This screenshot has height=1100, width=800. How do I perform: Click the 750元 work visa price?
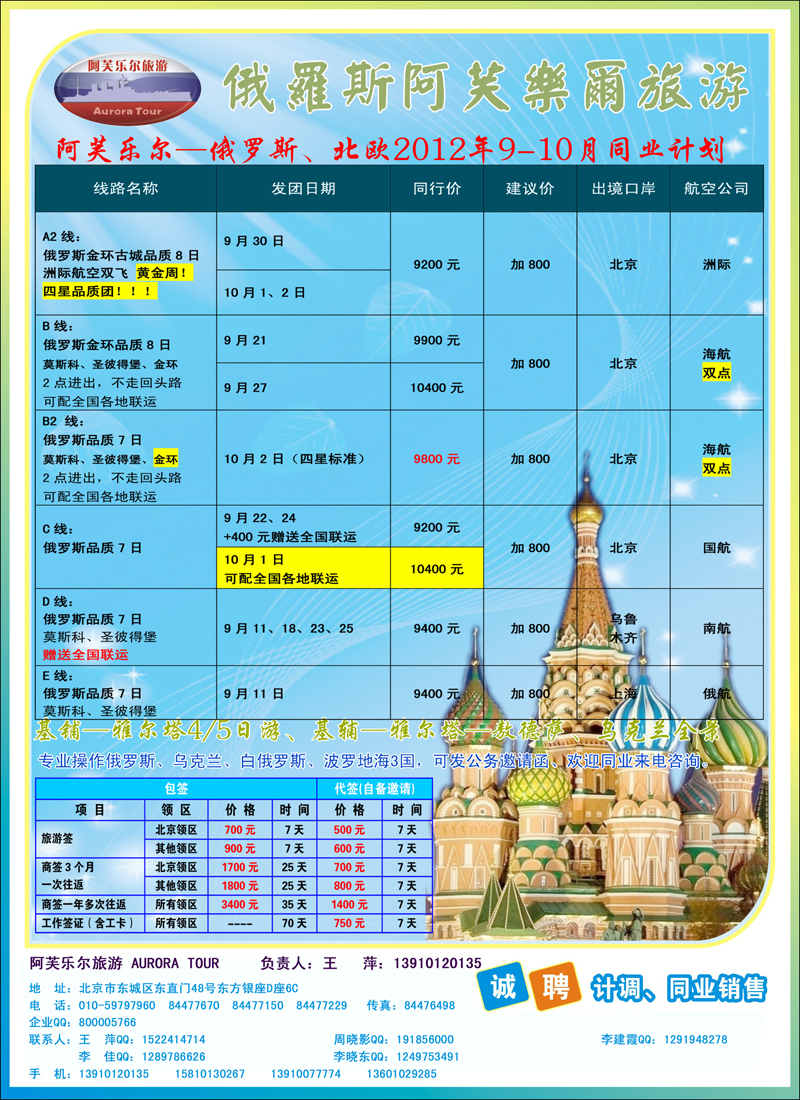point(349,923)
